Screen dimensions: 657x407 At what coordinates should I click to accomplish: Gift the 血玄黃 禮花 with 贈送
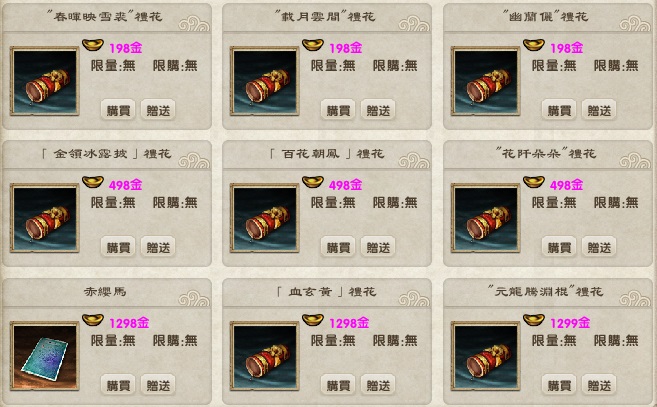tap(378, 385)
